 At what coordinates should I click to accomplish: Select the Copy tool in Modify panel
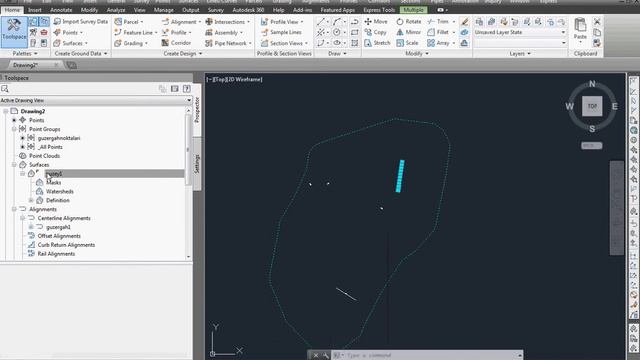[376, 32]
